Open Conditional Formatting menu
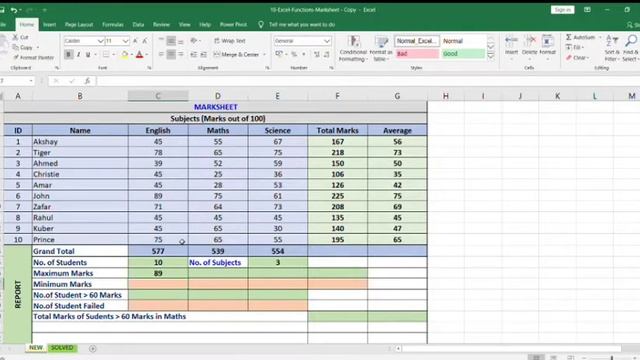Screen dimensions: 640x360 (353, 48)
